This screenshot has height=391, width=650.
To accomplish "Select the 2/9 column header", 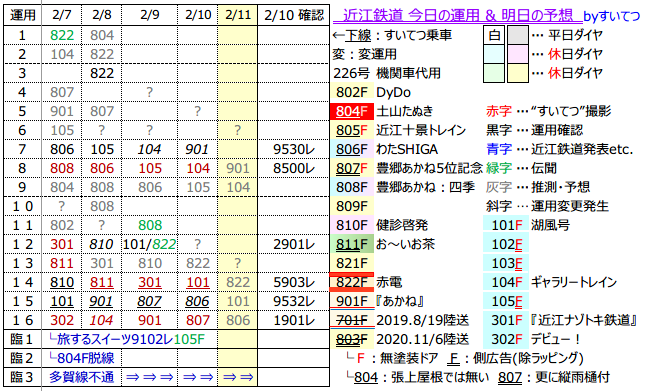I will tap(150, 15).
